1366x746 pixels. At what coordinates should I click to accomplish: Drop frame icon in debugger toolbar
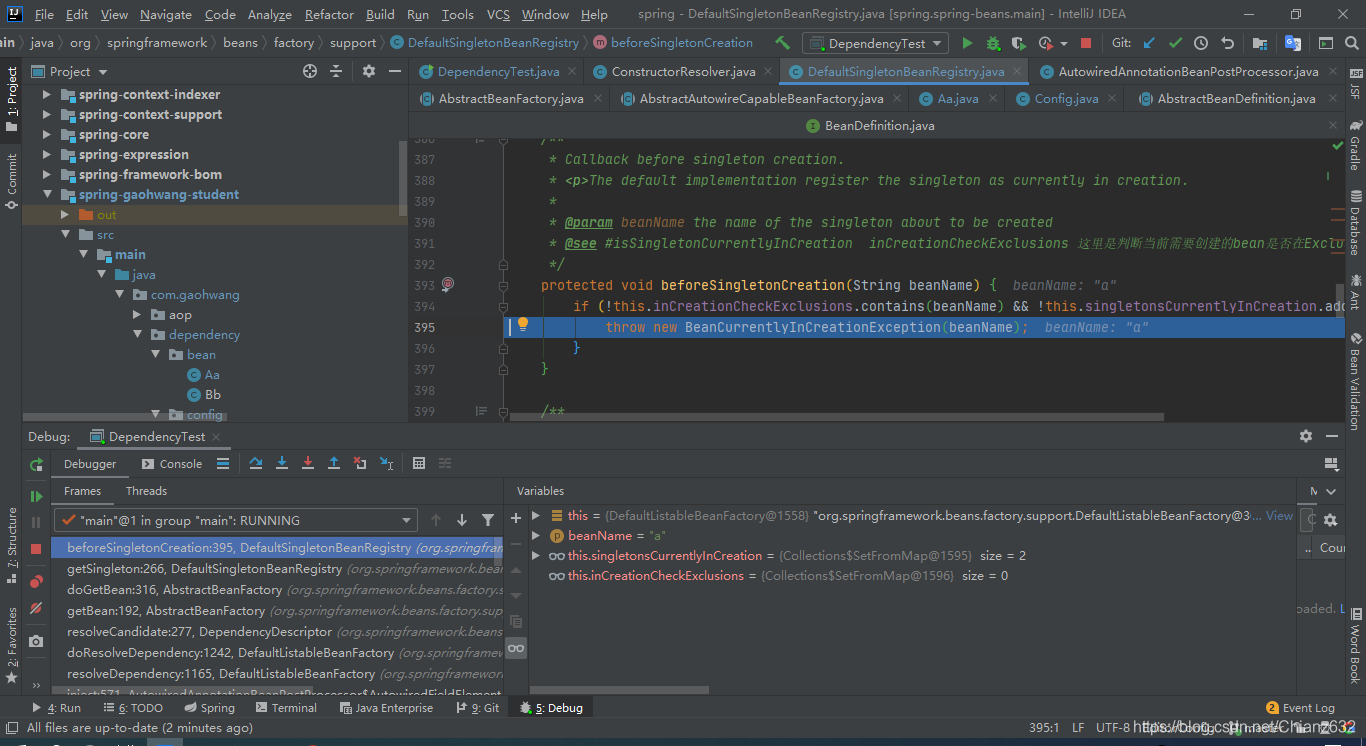click(360, 463)
